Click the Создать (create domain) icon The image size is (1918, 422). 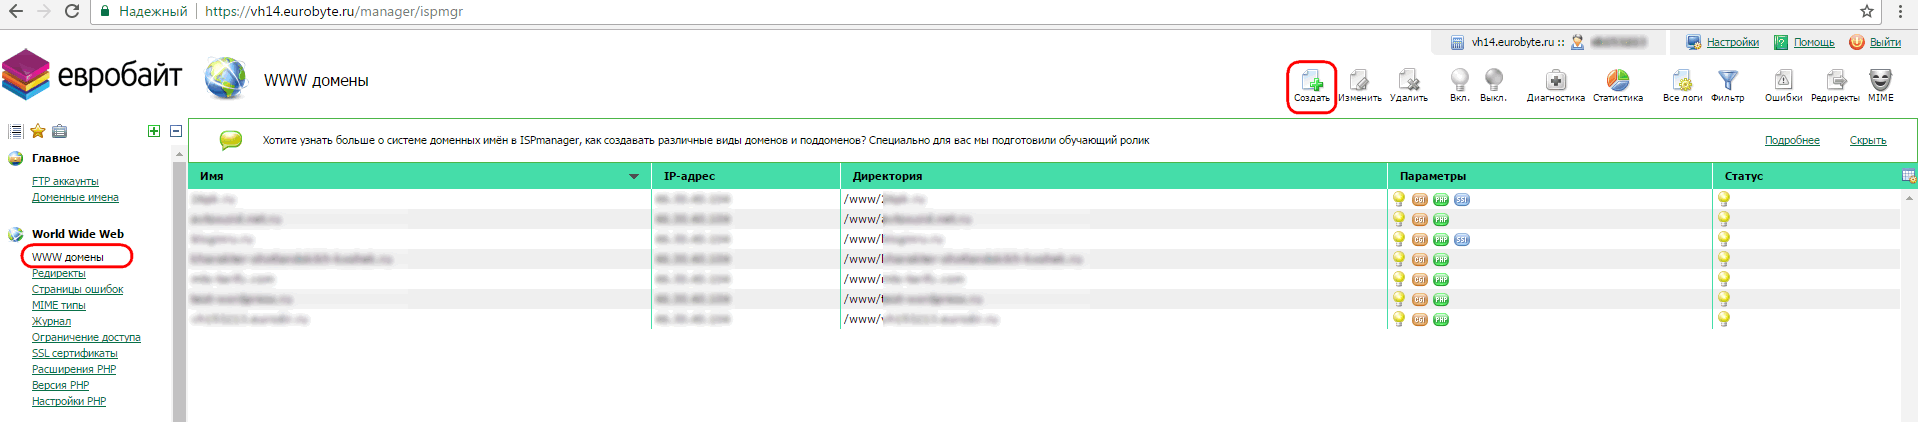[x=1311, y=82]
